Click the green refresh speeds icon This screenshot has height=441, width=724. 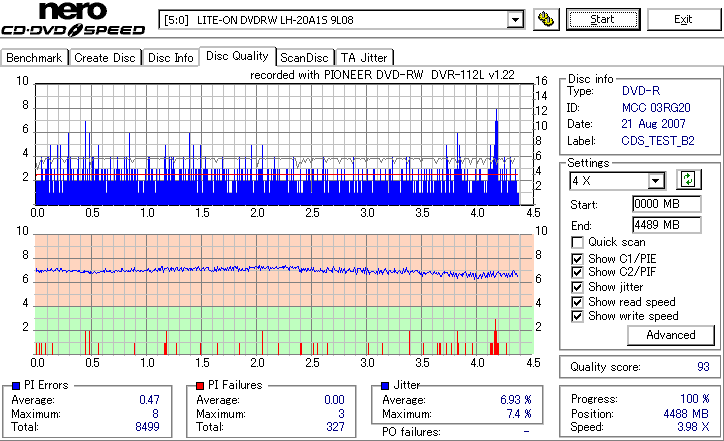click(x=688, y=179)
